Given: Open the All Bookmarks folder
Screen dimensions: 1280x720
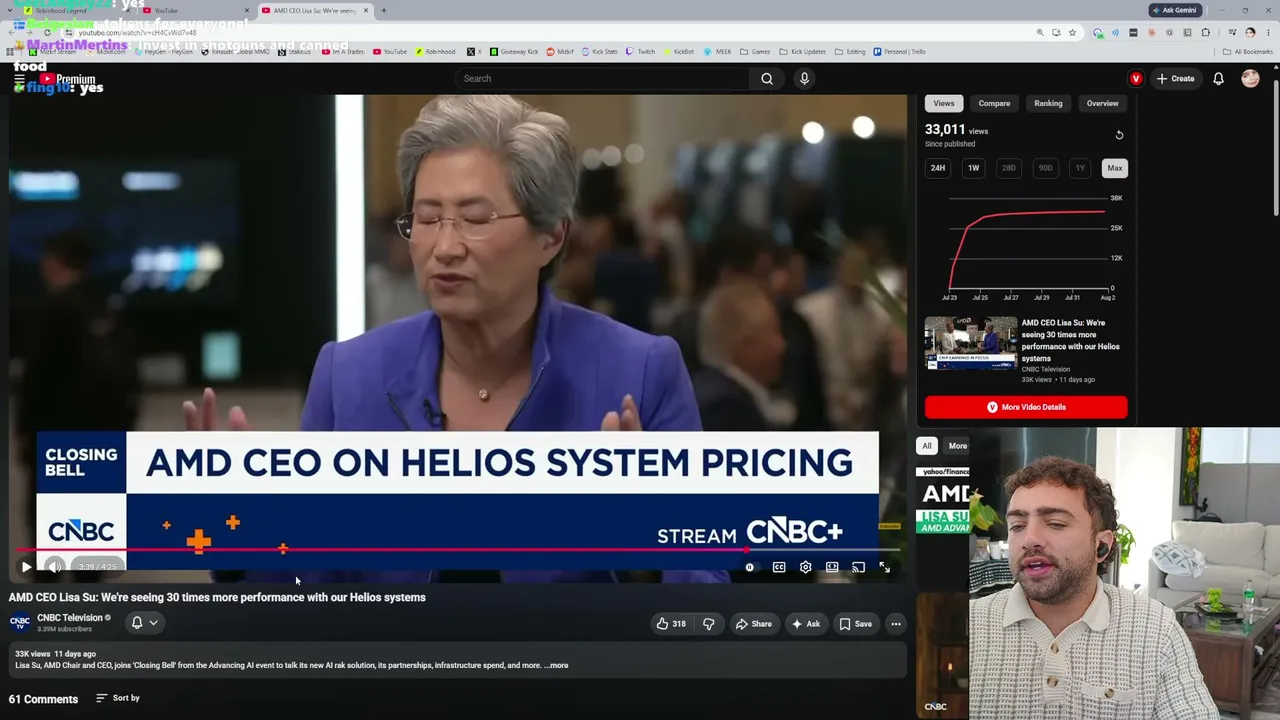Looking at the screenshot, I should click(x=1248, y=52).
